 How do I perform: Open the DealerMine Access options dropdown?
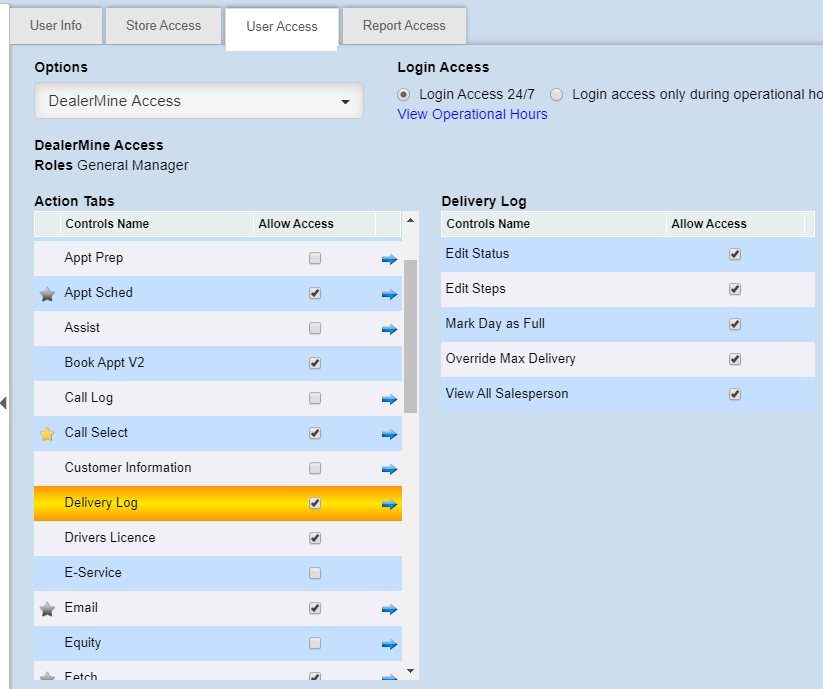coord(198,101)
